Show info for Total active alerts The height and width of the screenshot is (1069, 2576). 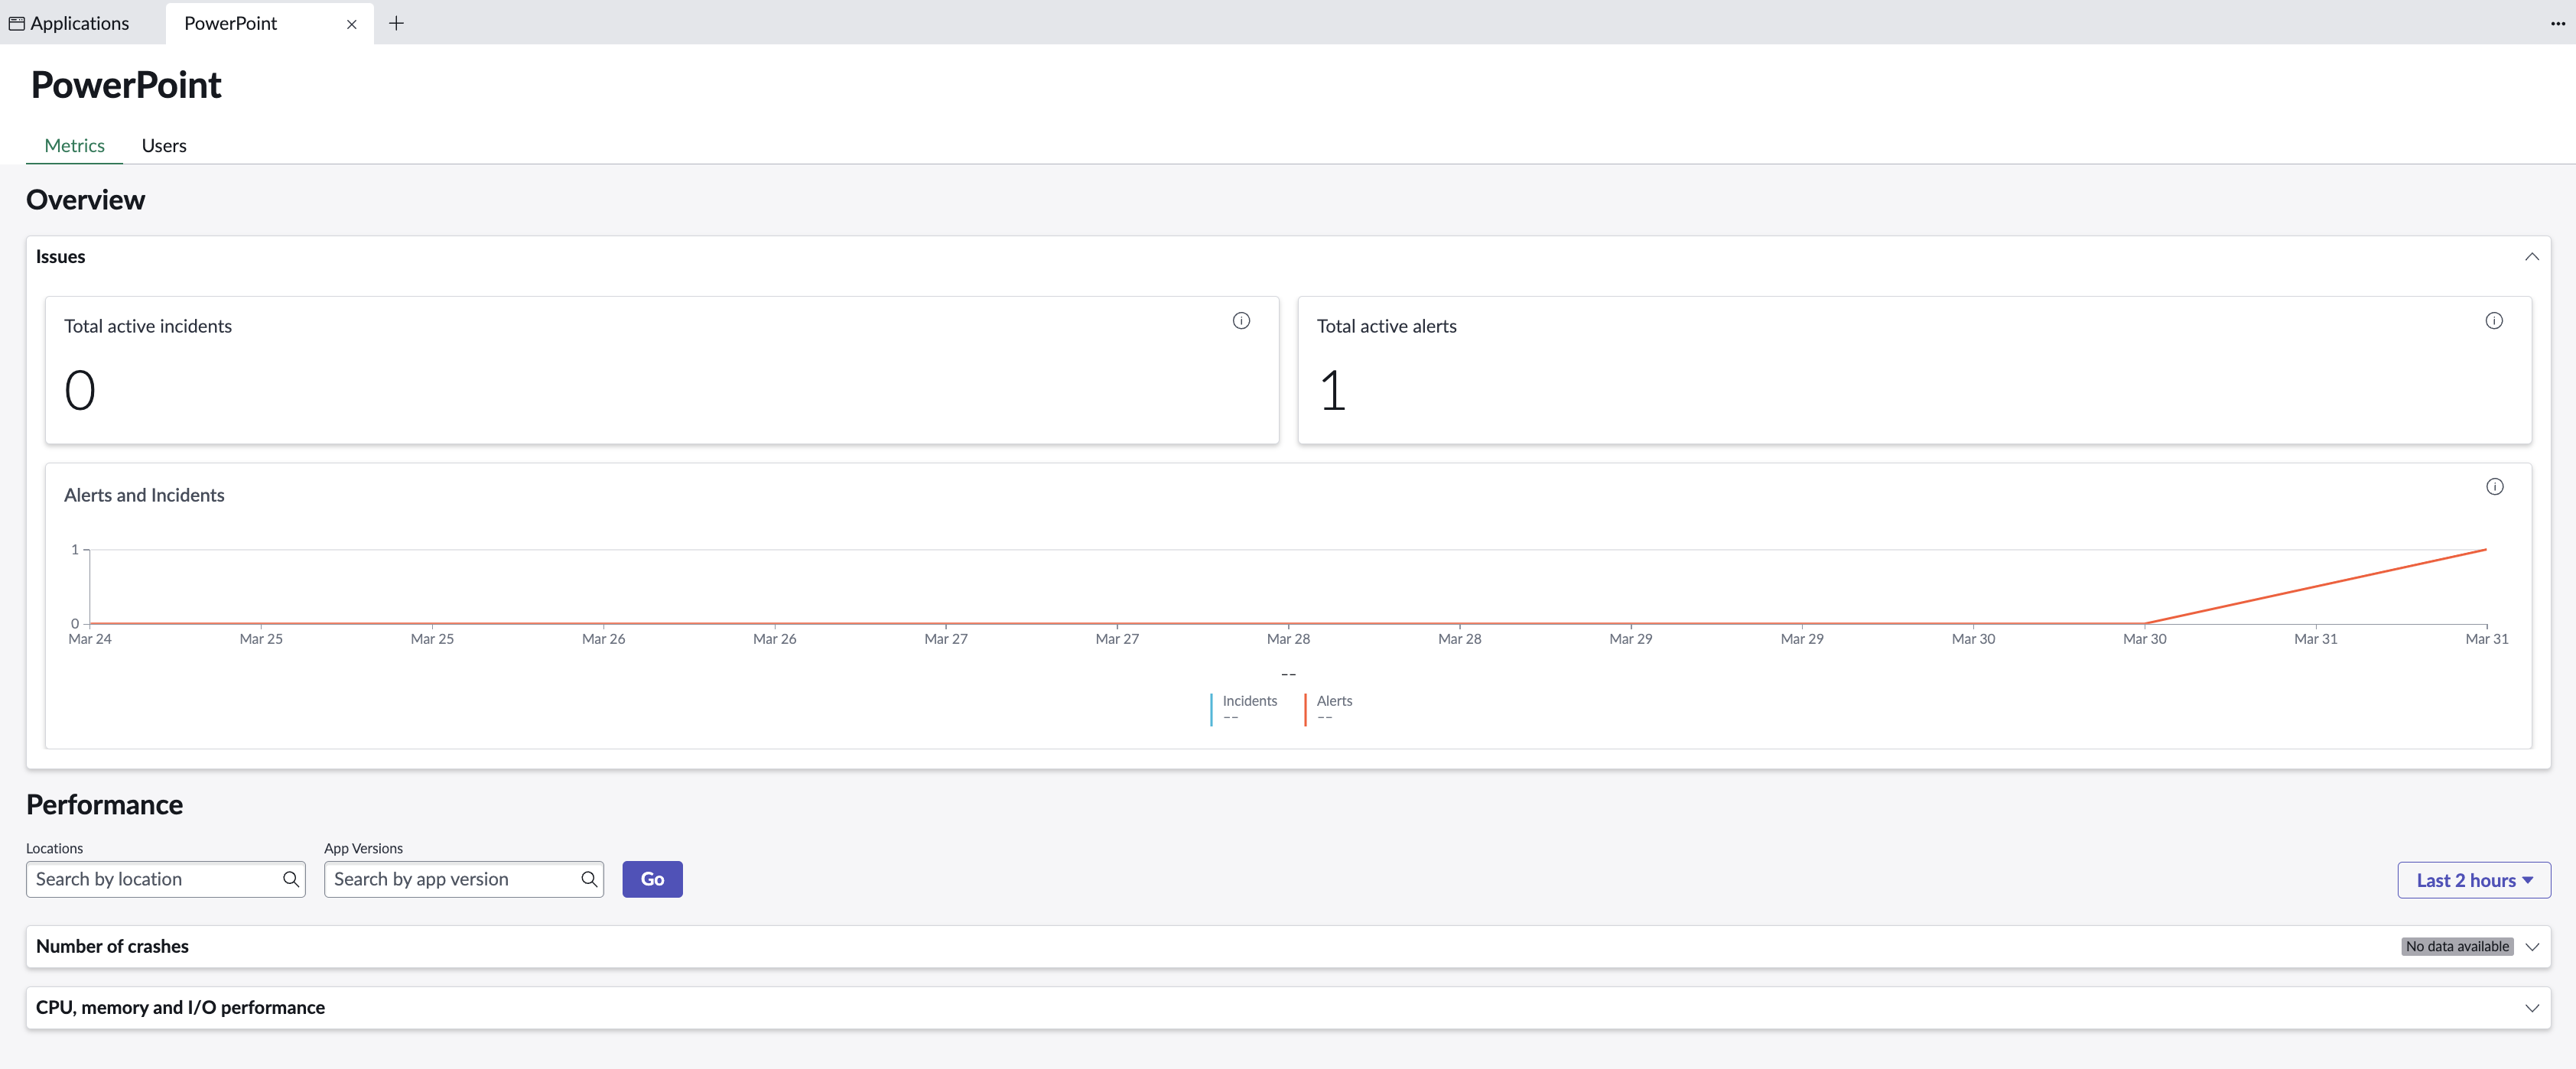click(x=2493, y=321)
